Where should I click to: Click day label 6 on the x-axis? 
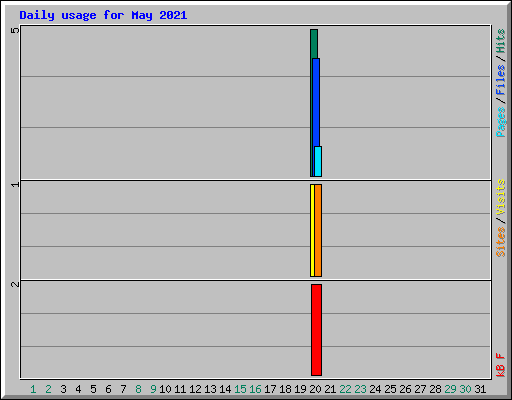point(108,389)
